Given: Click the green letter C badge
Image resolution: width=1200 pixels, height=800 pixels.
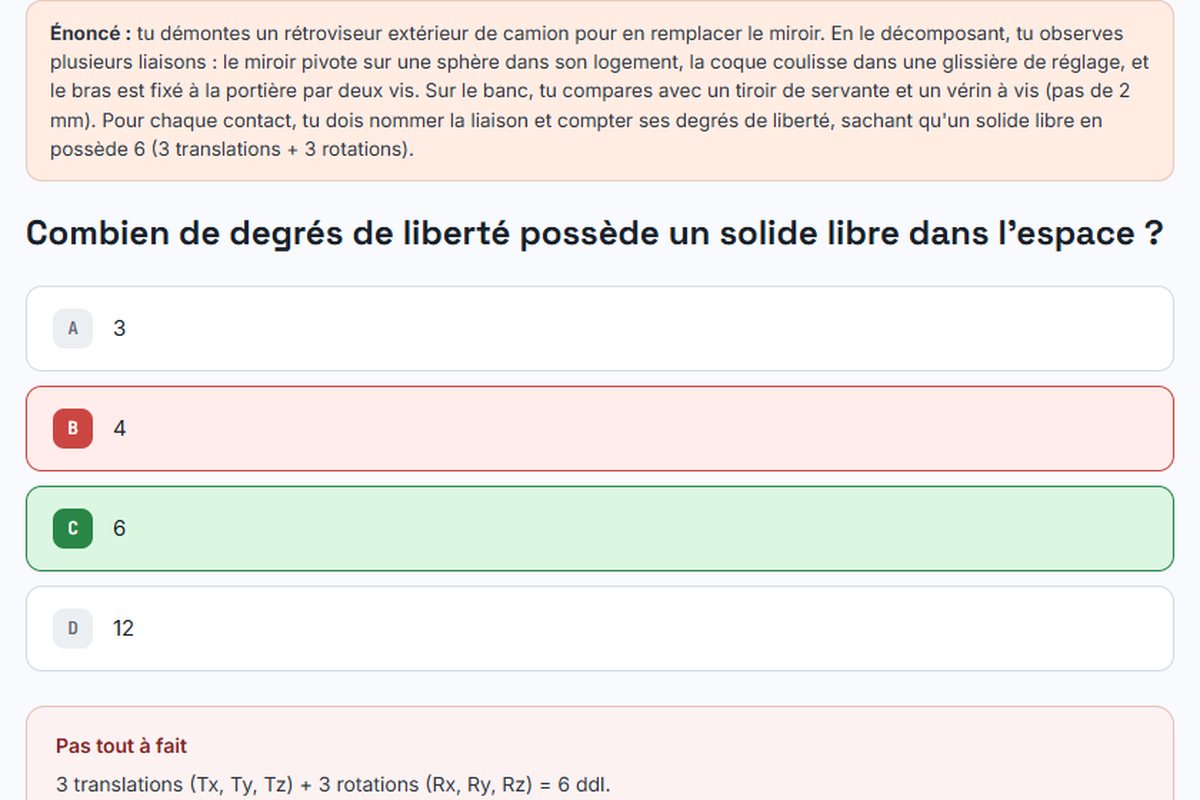Looking at the screenshot, I should point(73,529).
